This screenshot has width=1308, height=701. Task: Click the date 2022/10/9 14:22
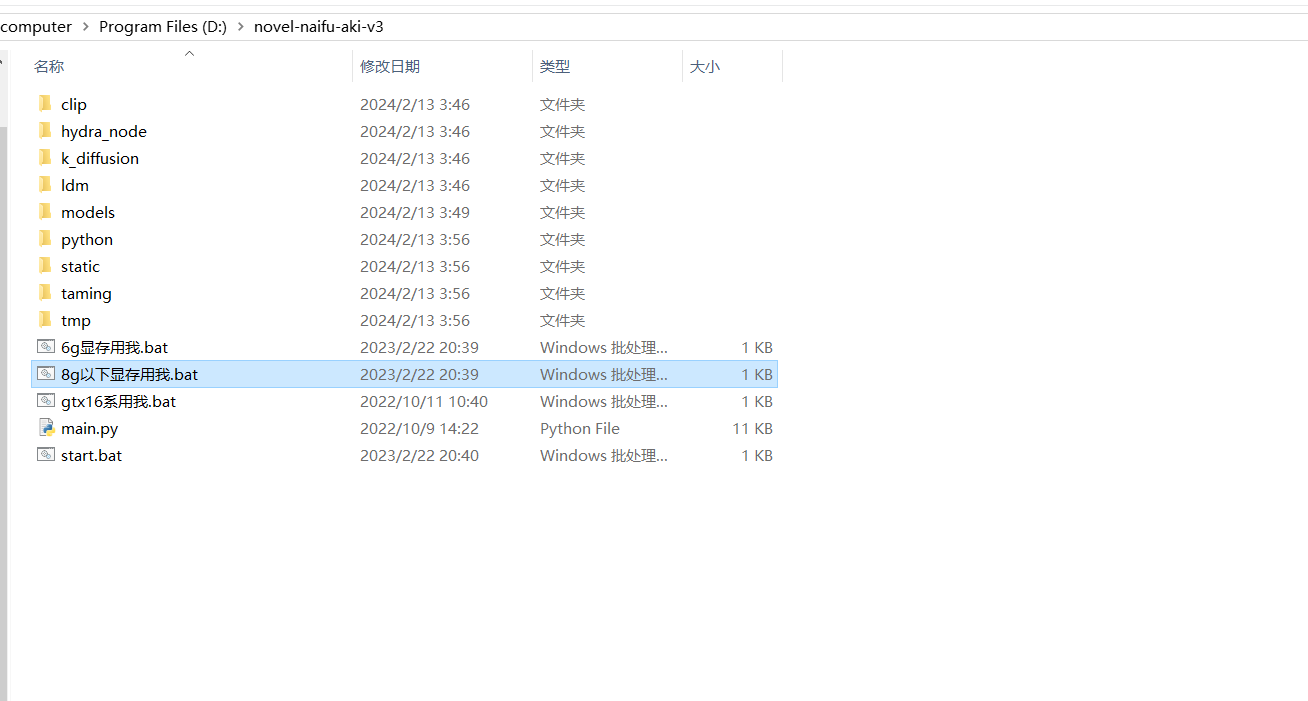[x=419, y=428]
